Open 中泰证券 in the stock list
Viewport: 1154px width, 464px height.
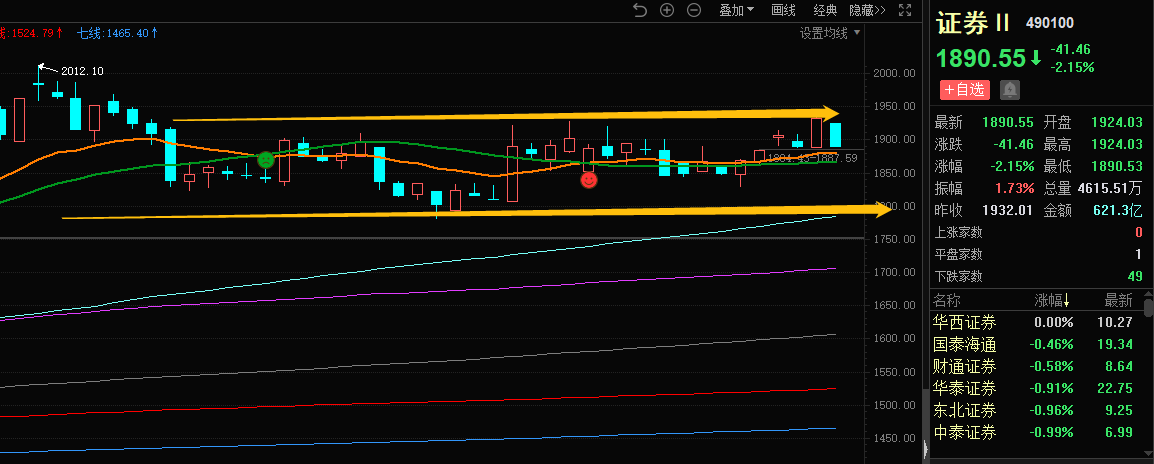pyautogui.click(x=964, y=432)
